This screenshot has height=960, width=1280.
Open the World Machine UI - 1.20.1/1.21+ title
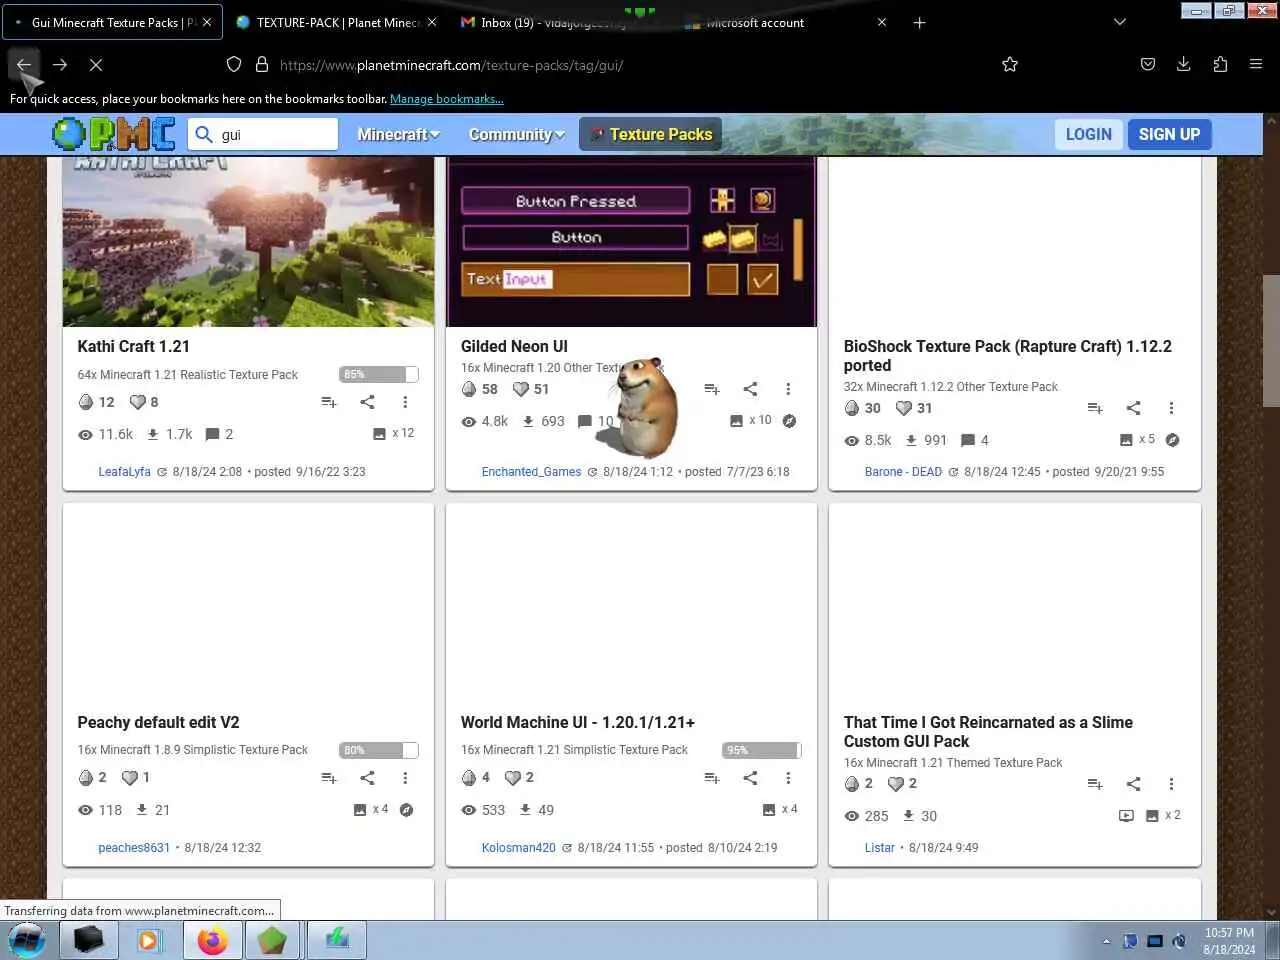pyautogui.click(x=578, y=722)
